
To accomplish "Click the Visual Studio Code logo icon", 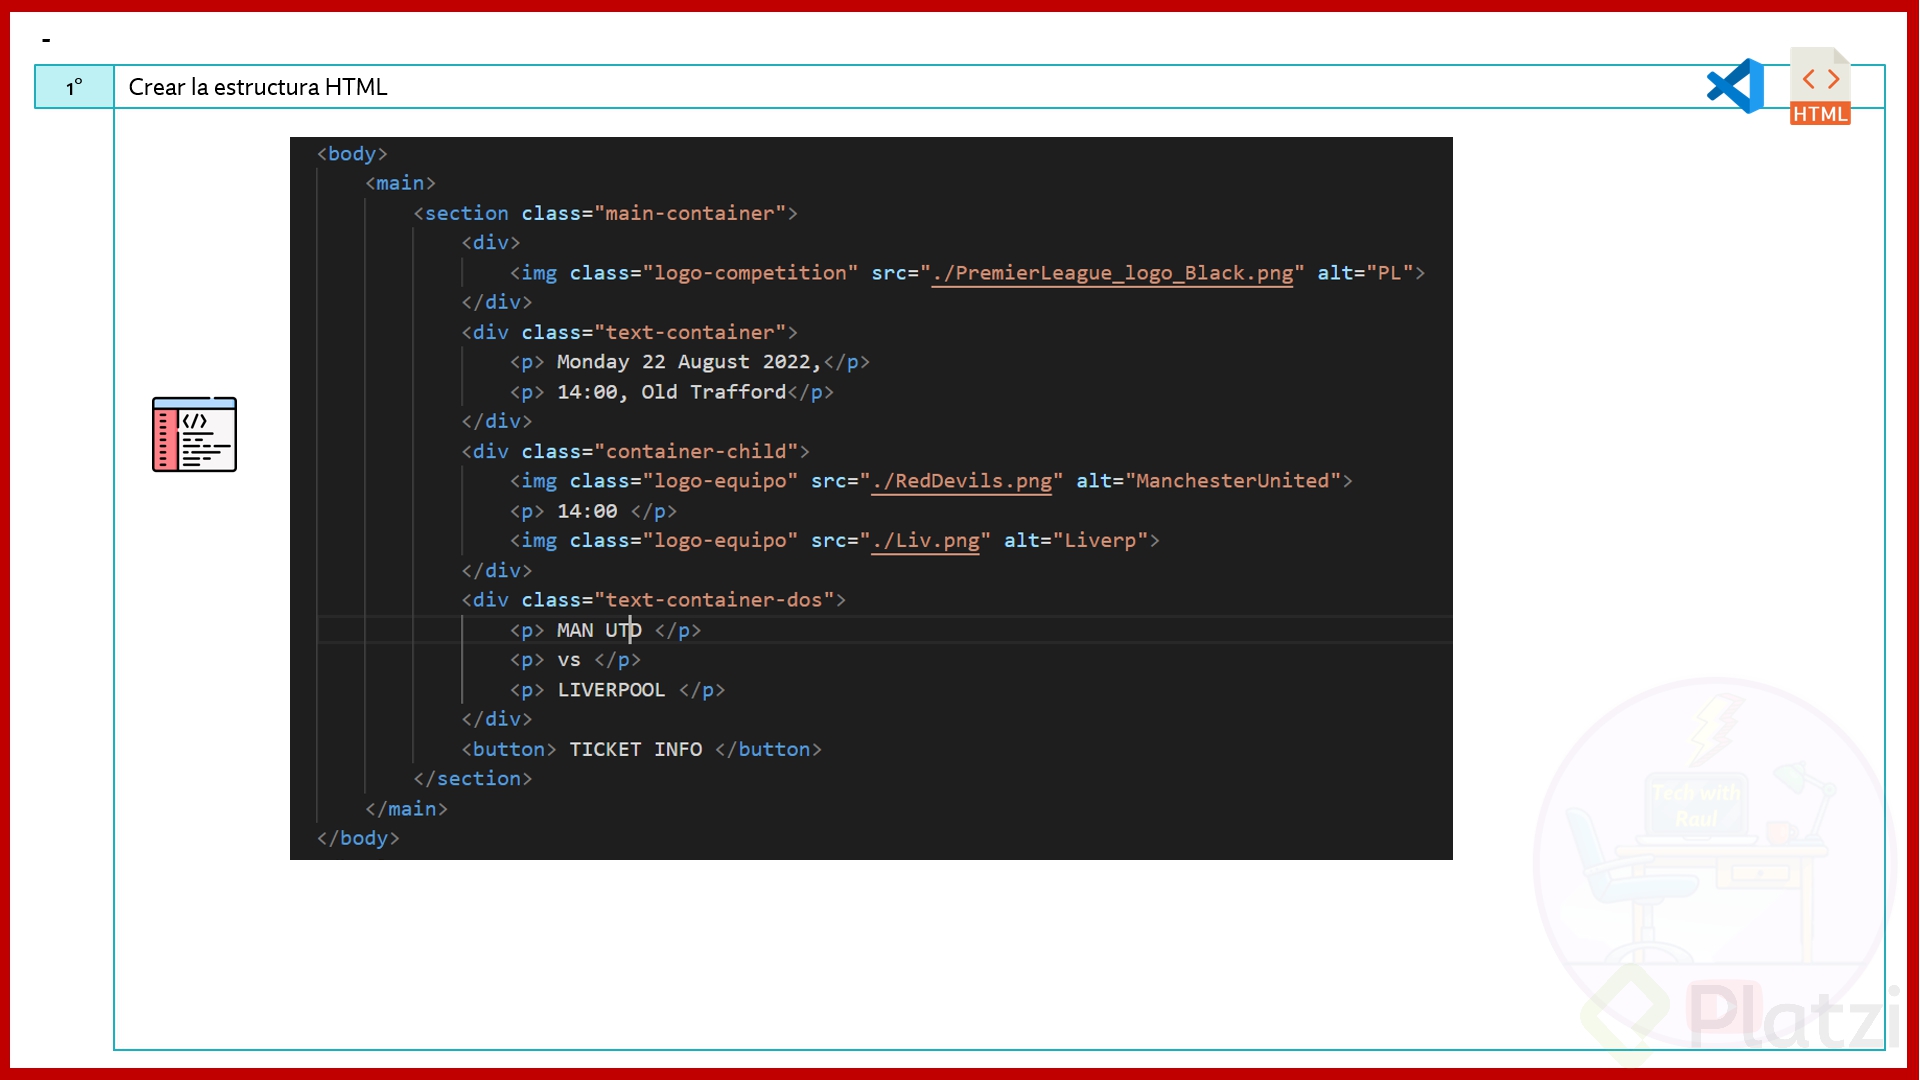I will tap(1735, 86).
